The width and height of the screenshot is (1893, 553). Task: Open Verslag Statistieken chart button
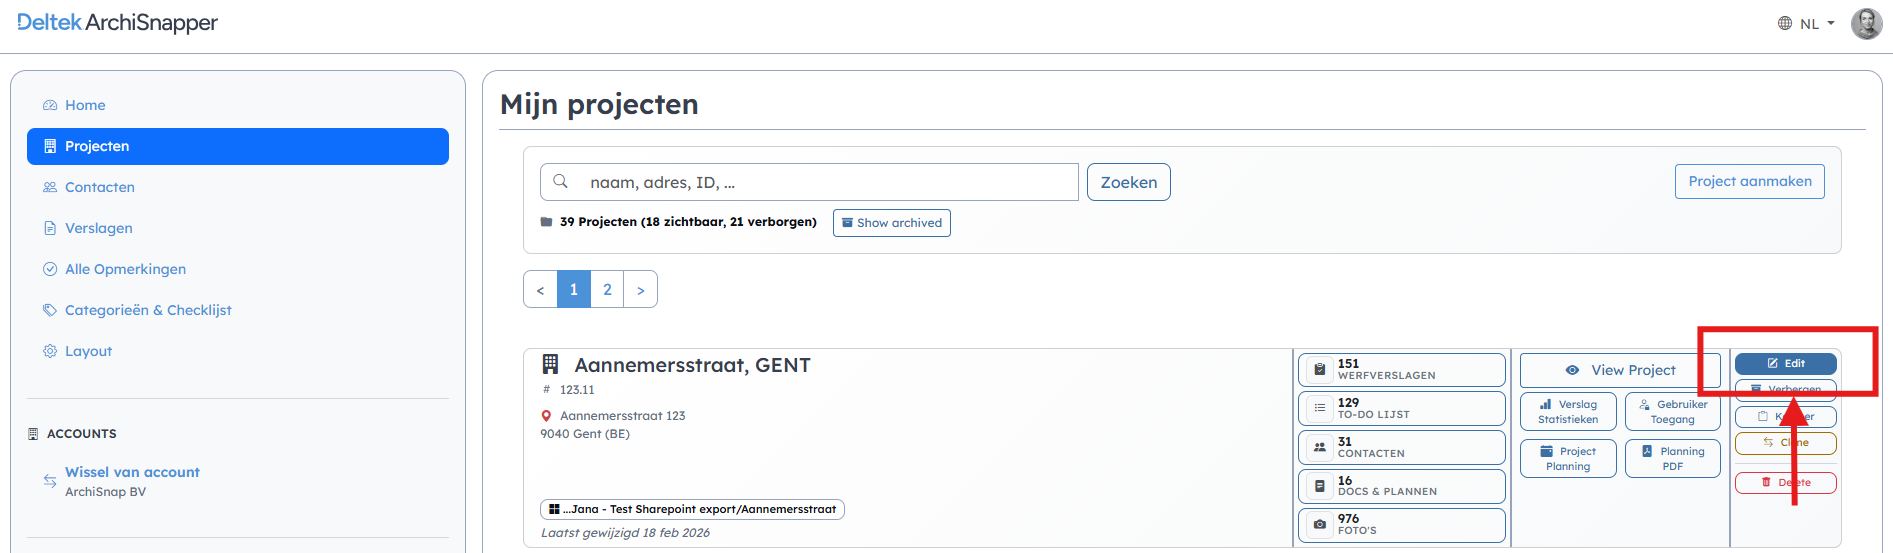click(1568, 412)
